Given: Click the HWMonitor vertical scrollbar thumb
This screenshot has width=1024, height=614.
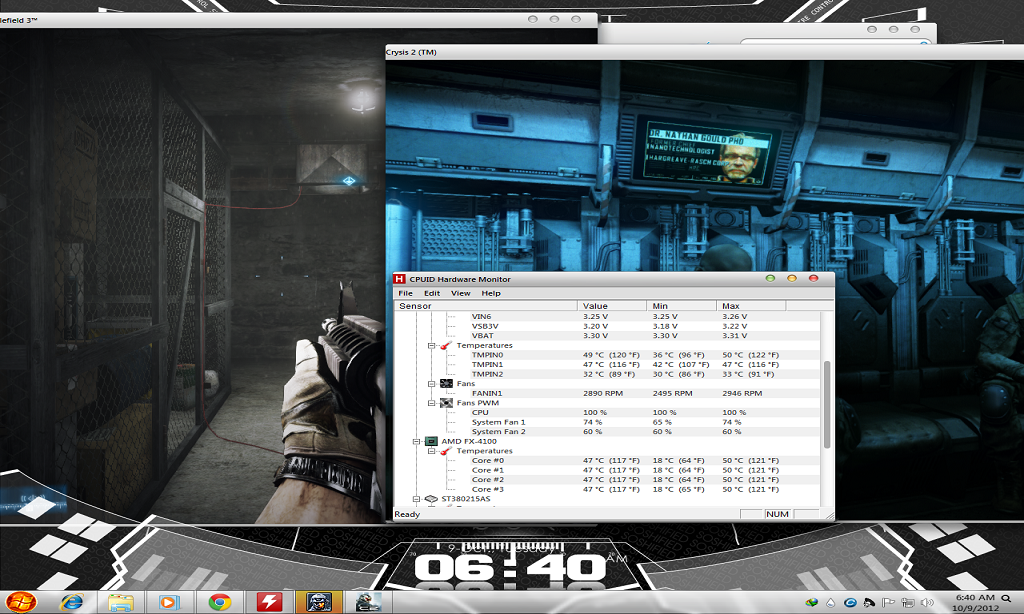Looking at the screenshot, I should click(x=827, y=404).
